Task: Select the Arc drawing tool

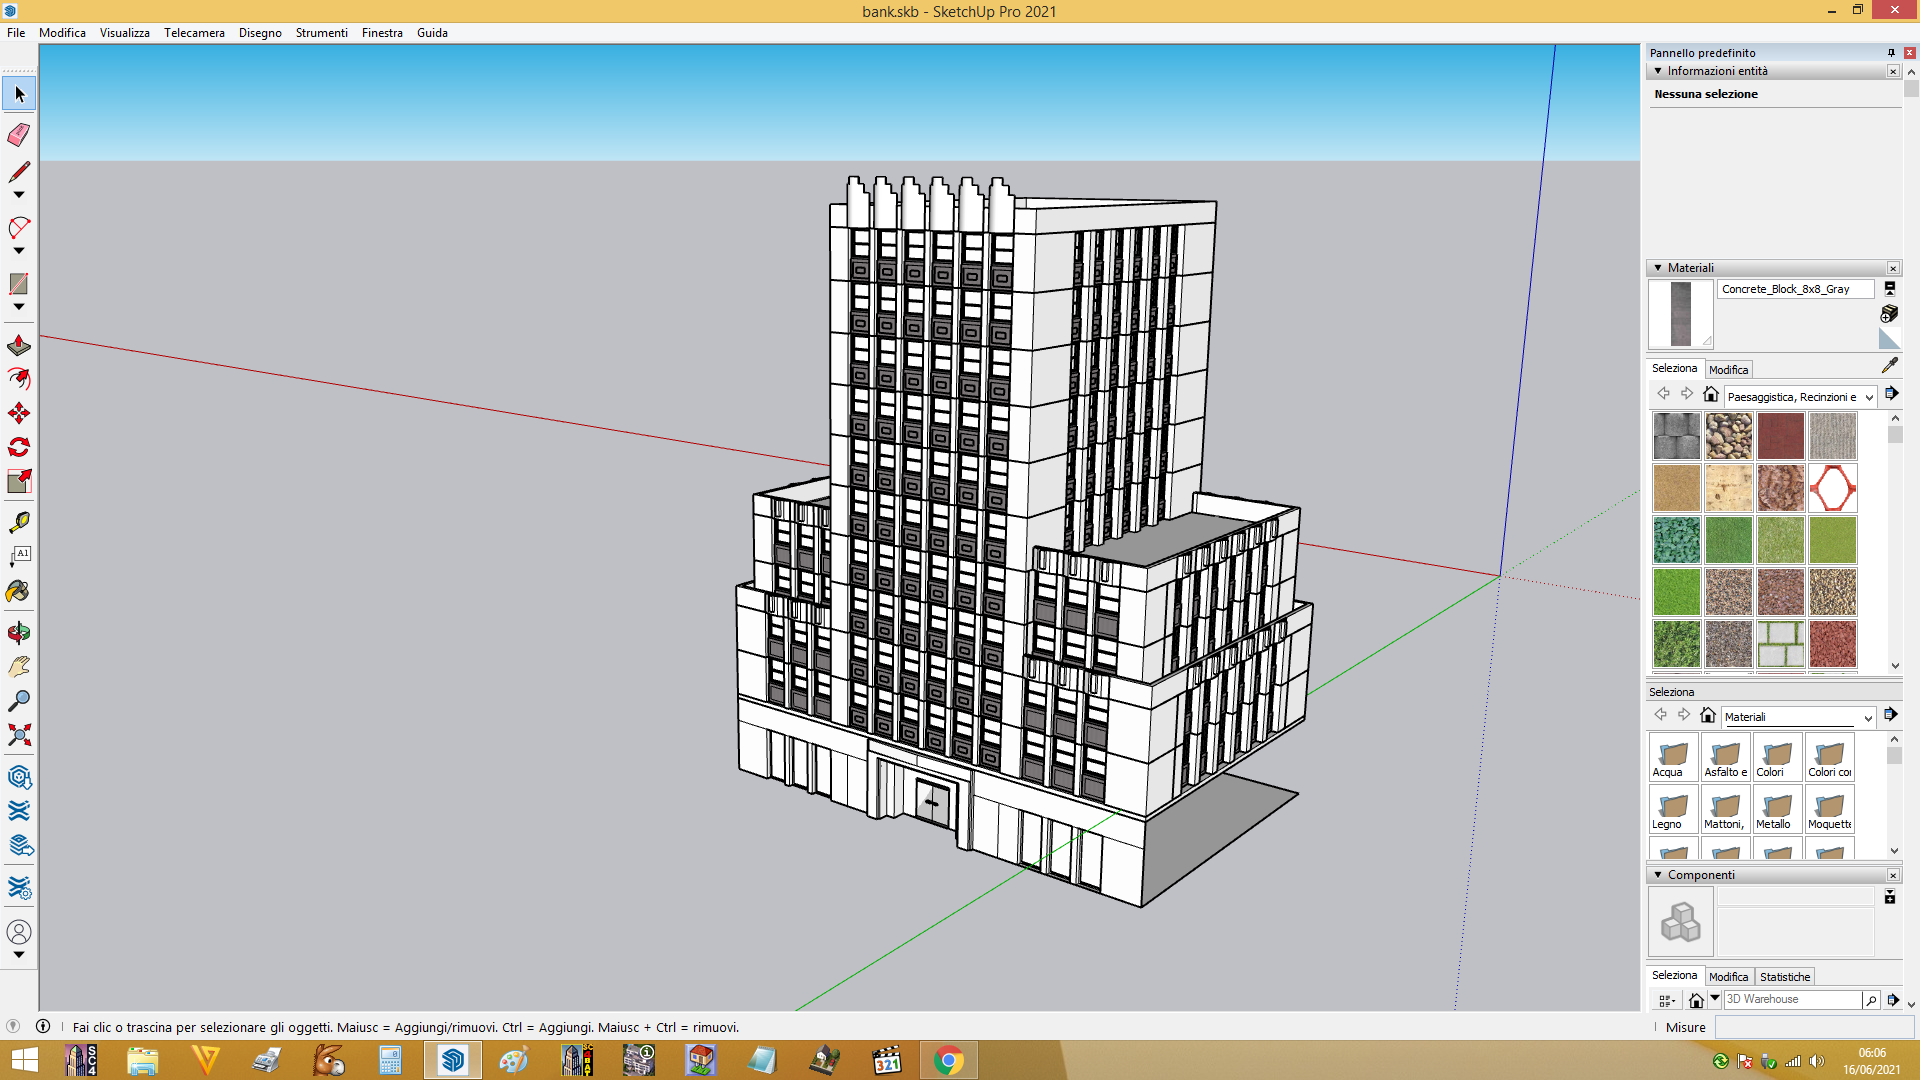Action: pos(19,228)
